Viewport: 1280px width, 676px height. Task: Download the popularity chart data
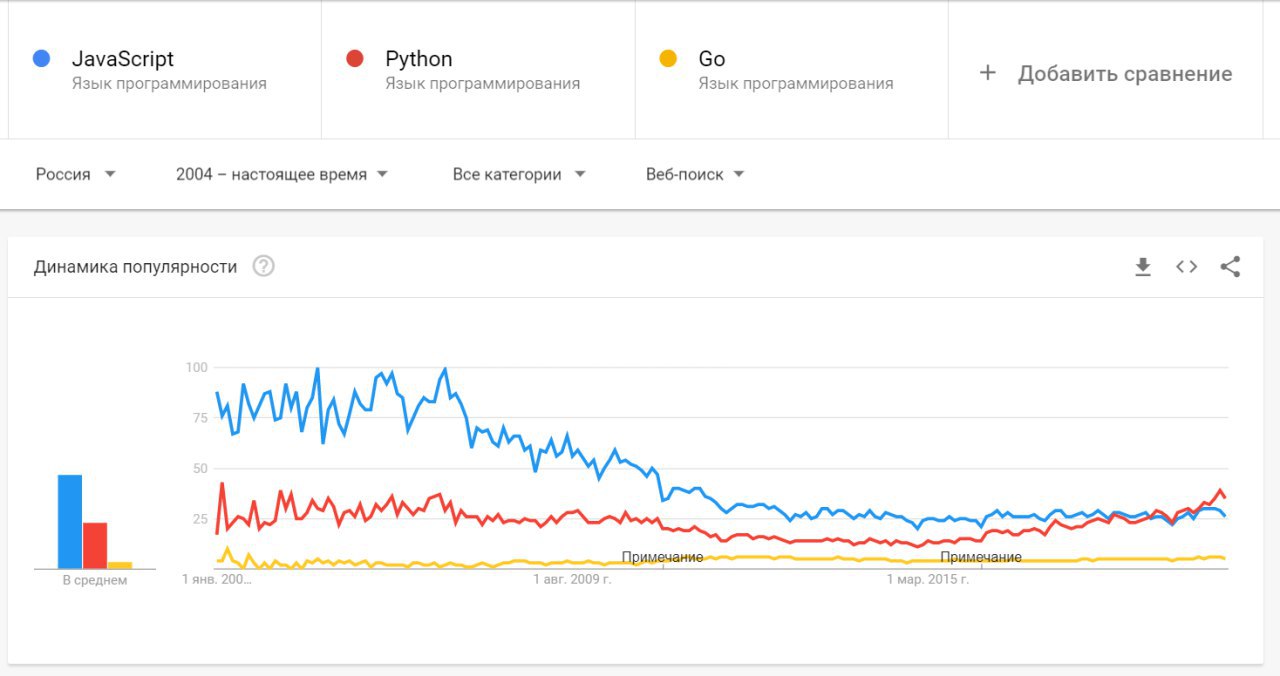click(x=1143, y=267)
